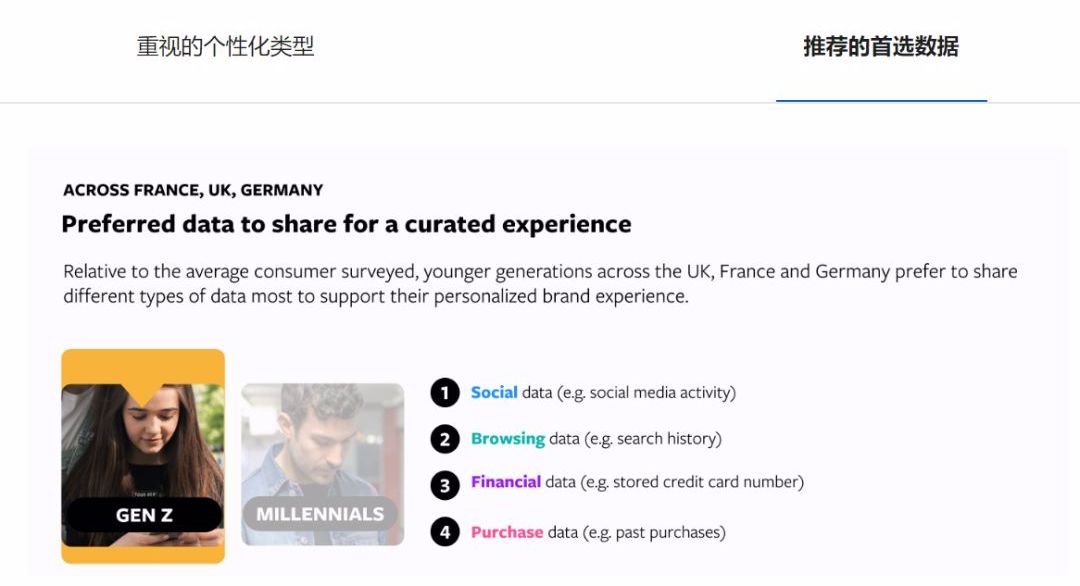
Task: Click the purple word Financial
Action: (506, 482)
